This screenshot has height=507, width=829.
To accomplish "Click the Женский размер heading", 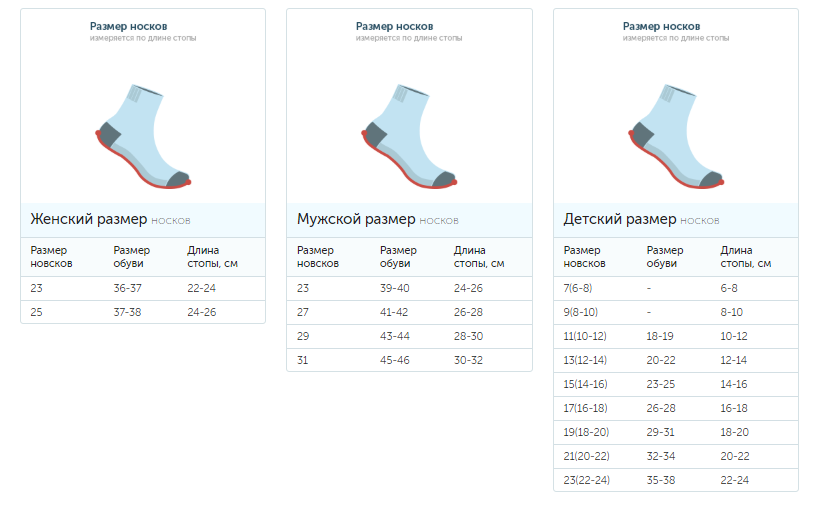I will pos(89,219).
